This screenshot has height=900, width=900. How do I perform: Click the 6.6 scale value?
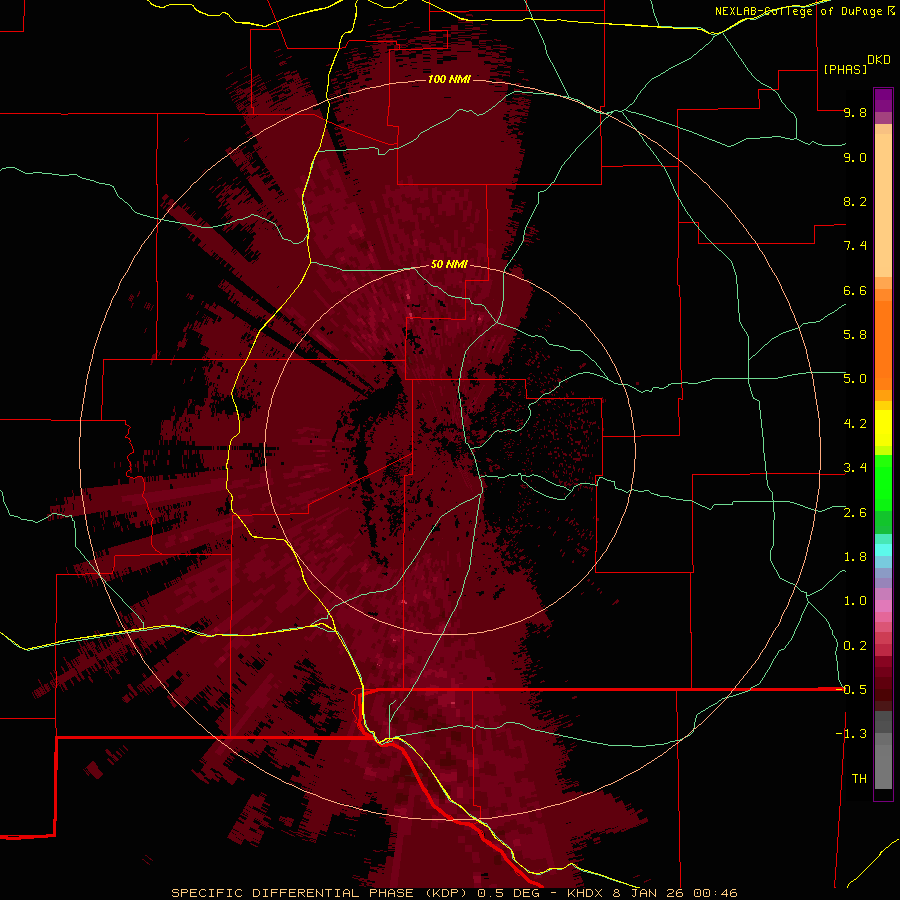[855, 290]
